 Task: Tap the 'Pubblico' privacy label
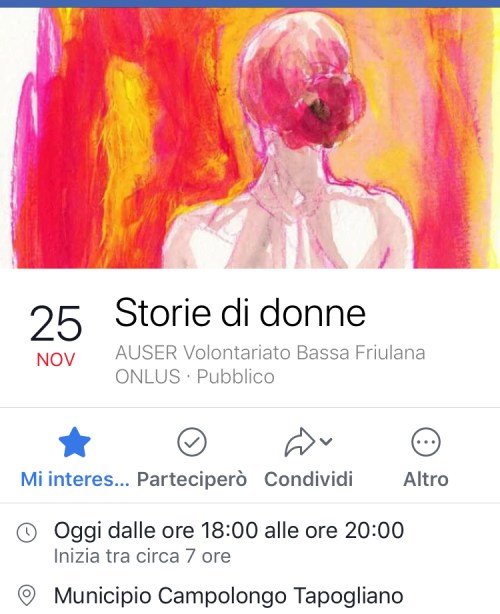click(235, 377)
